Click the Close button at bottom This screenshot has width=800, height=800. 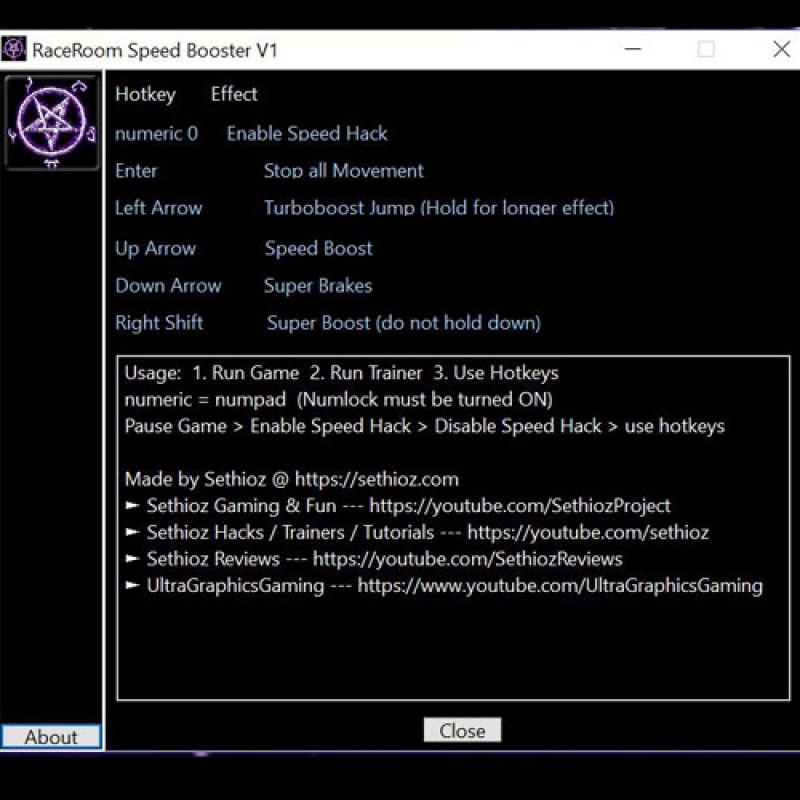(462, 730)
